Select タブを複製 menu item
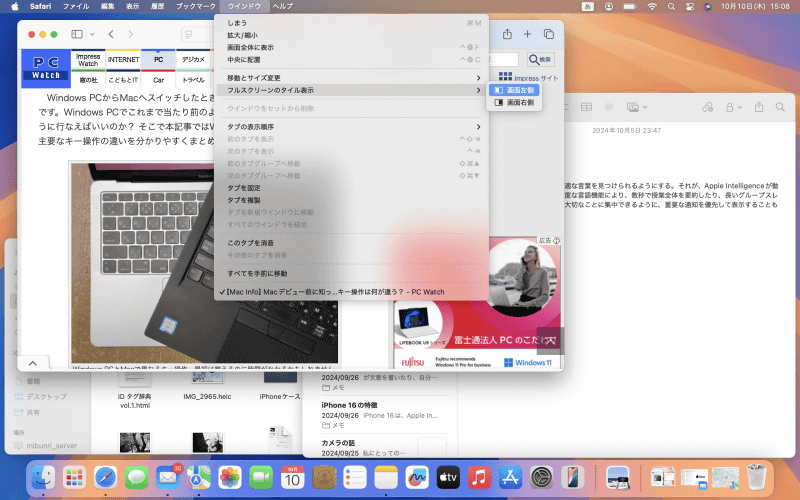 (351, 201)
